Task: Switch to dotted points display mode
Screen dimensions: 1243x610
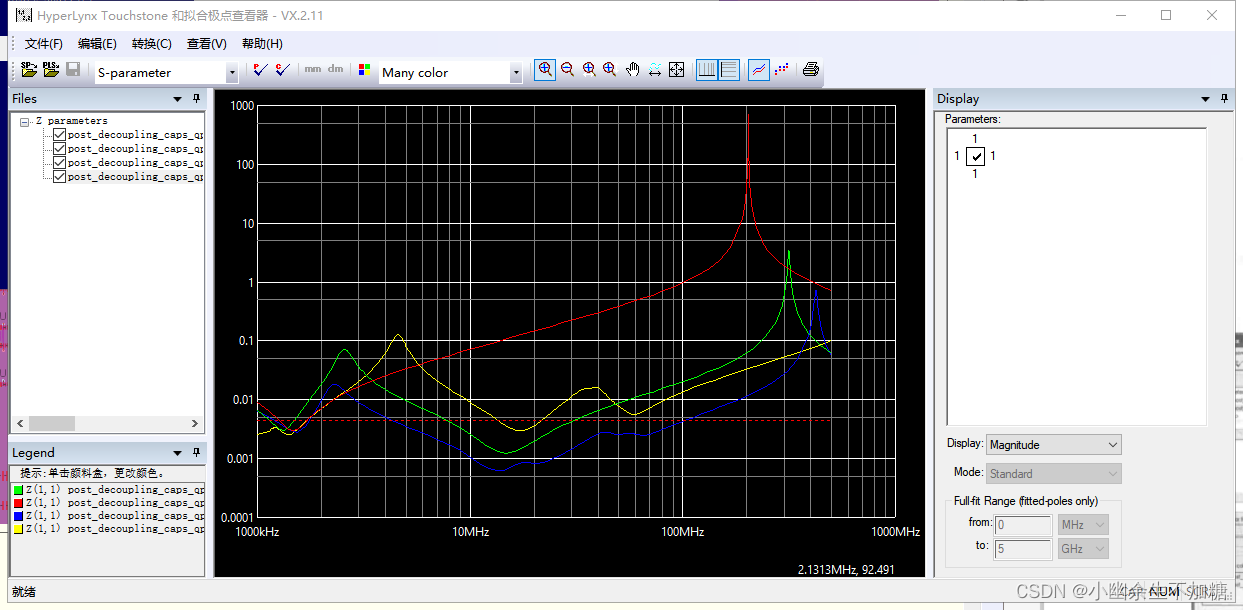Action: [781, 69]
